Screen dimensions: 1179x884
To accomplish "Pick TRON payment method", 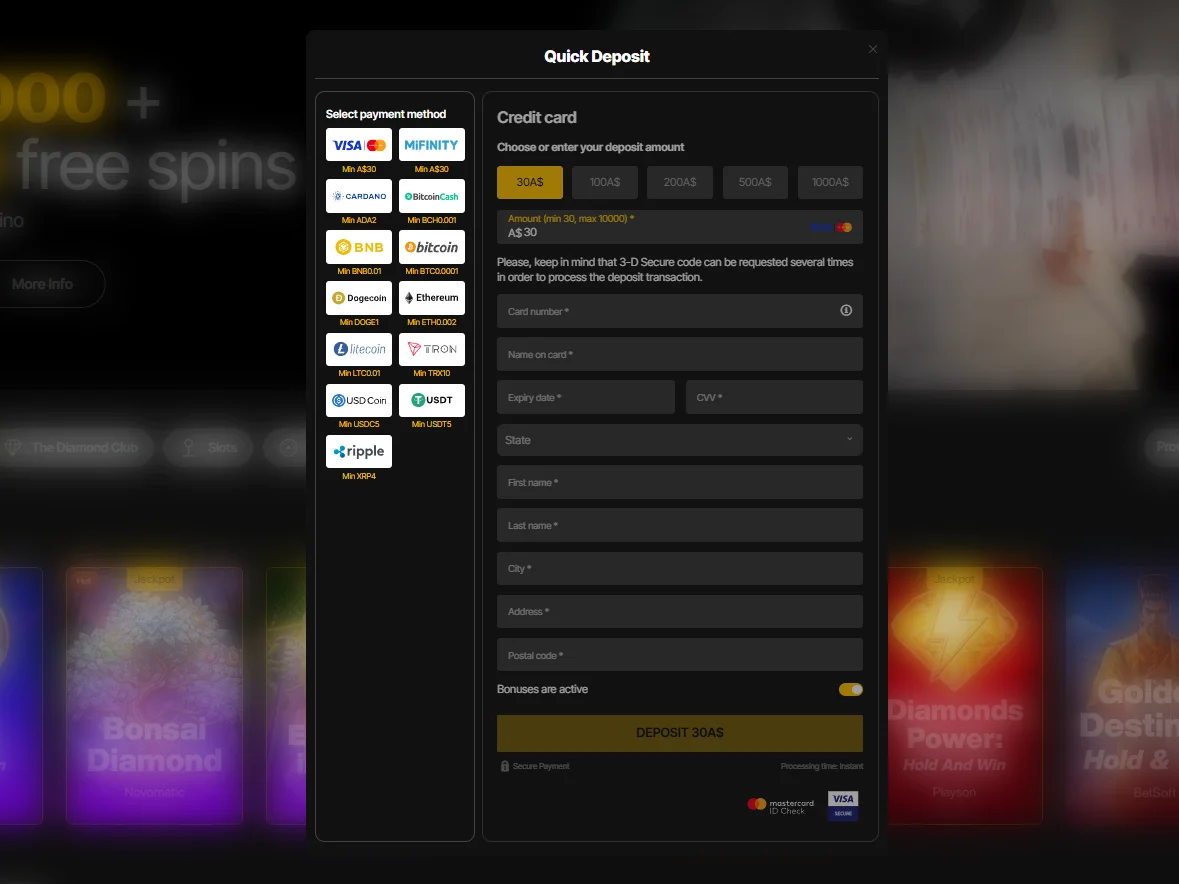I will coord(432,349).
